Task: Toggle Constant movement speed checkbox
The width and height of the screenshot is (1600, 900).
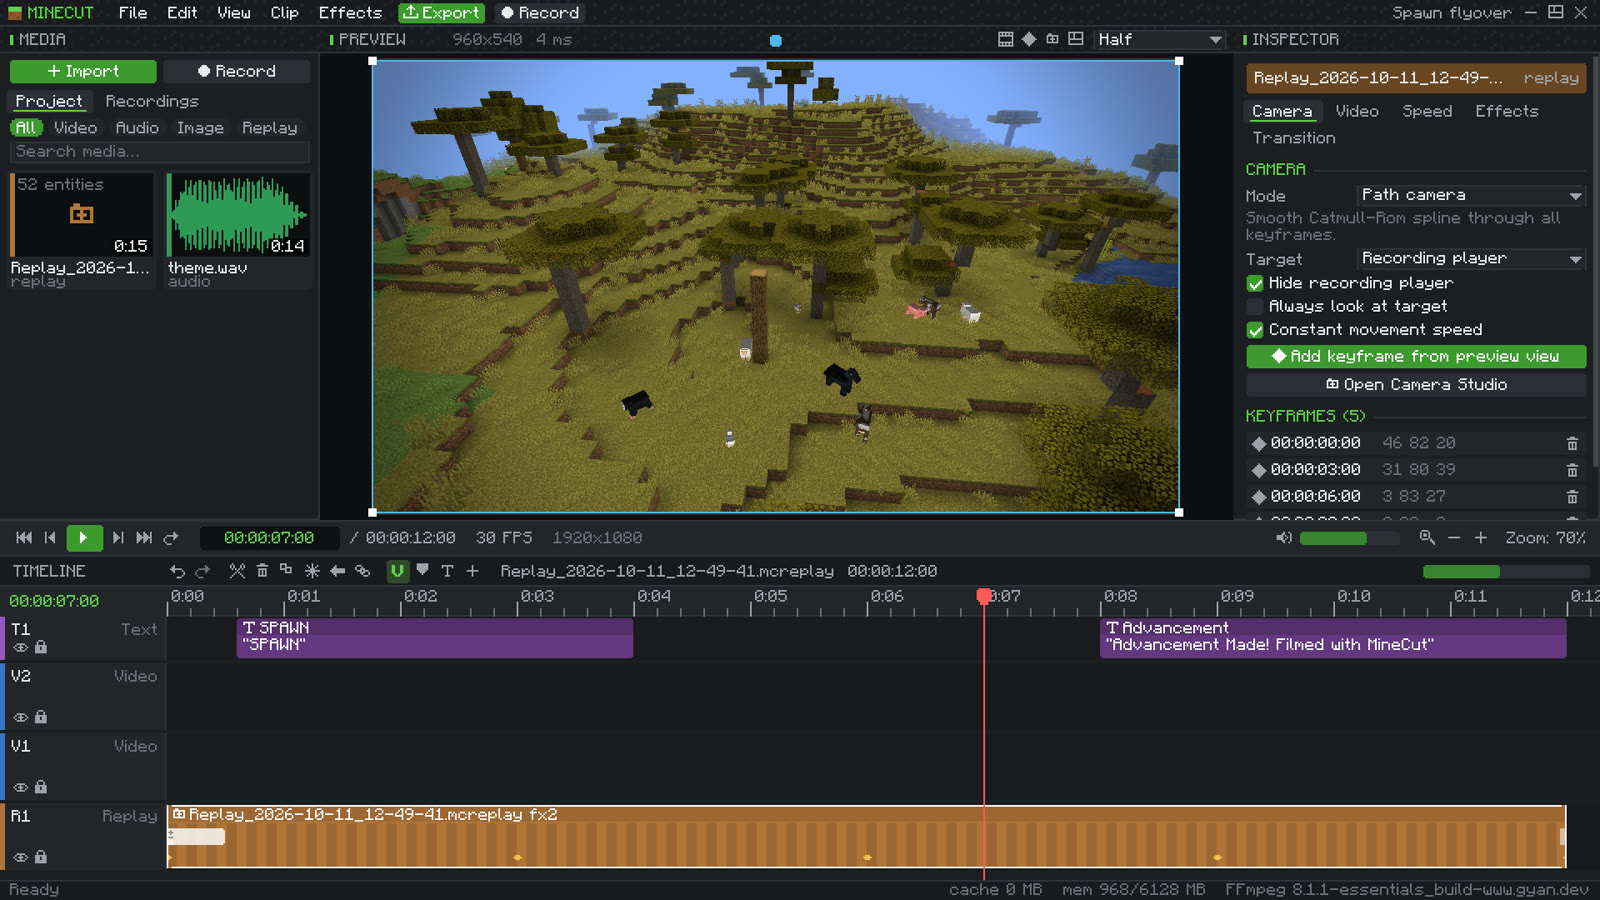Action: pos(1255,330)
